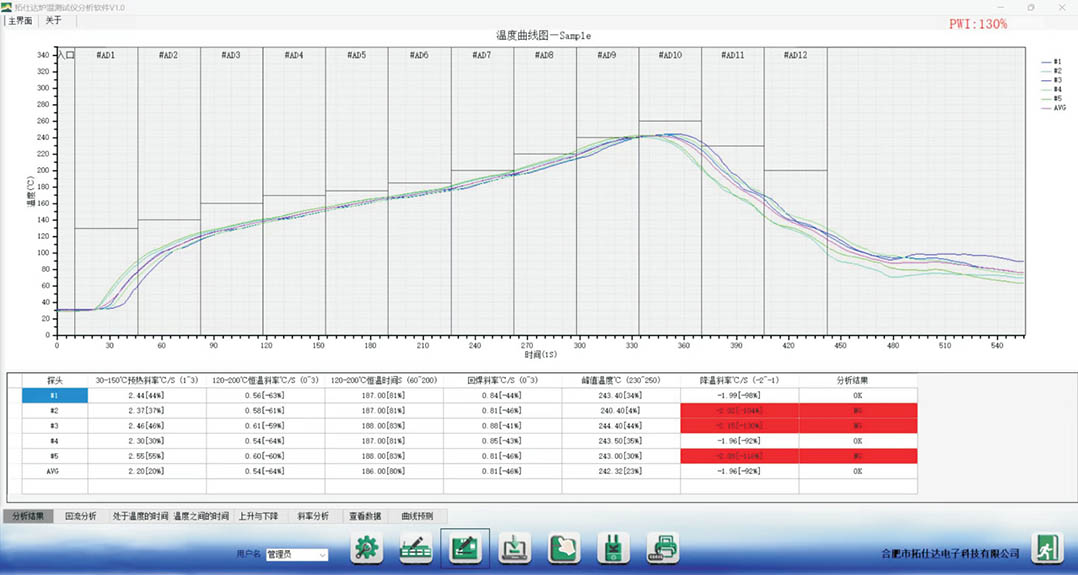Open the ruler-and-chart setup icon
Screen dimensions: 1078x575
tap(416, 548)
